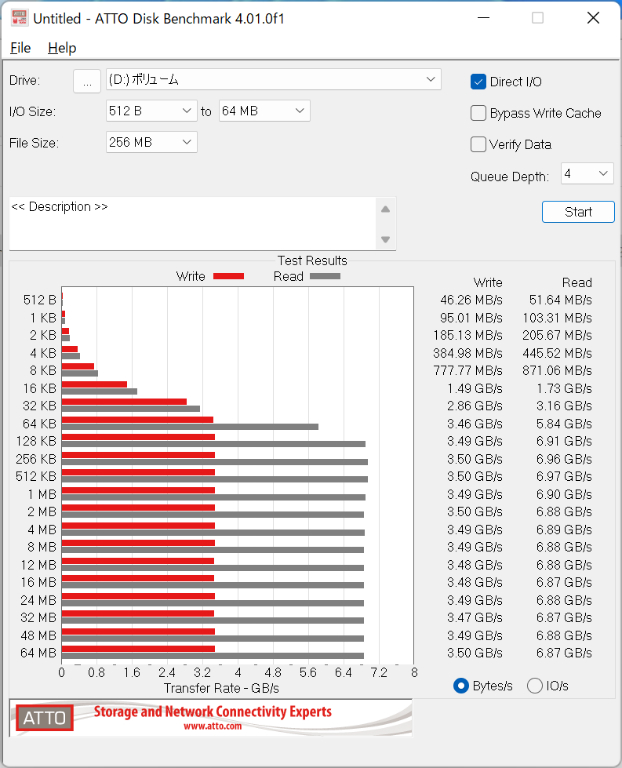622x768 pixels.
Task: Open the Queue Depth dropdown
Action: [x=587, y=174]
